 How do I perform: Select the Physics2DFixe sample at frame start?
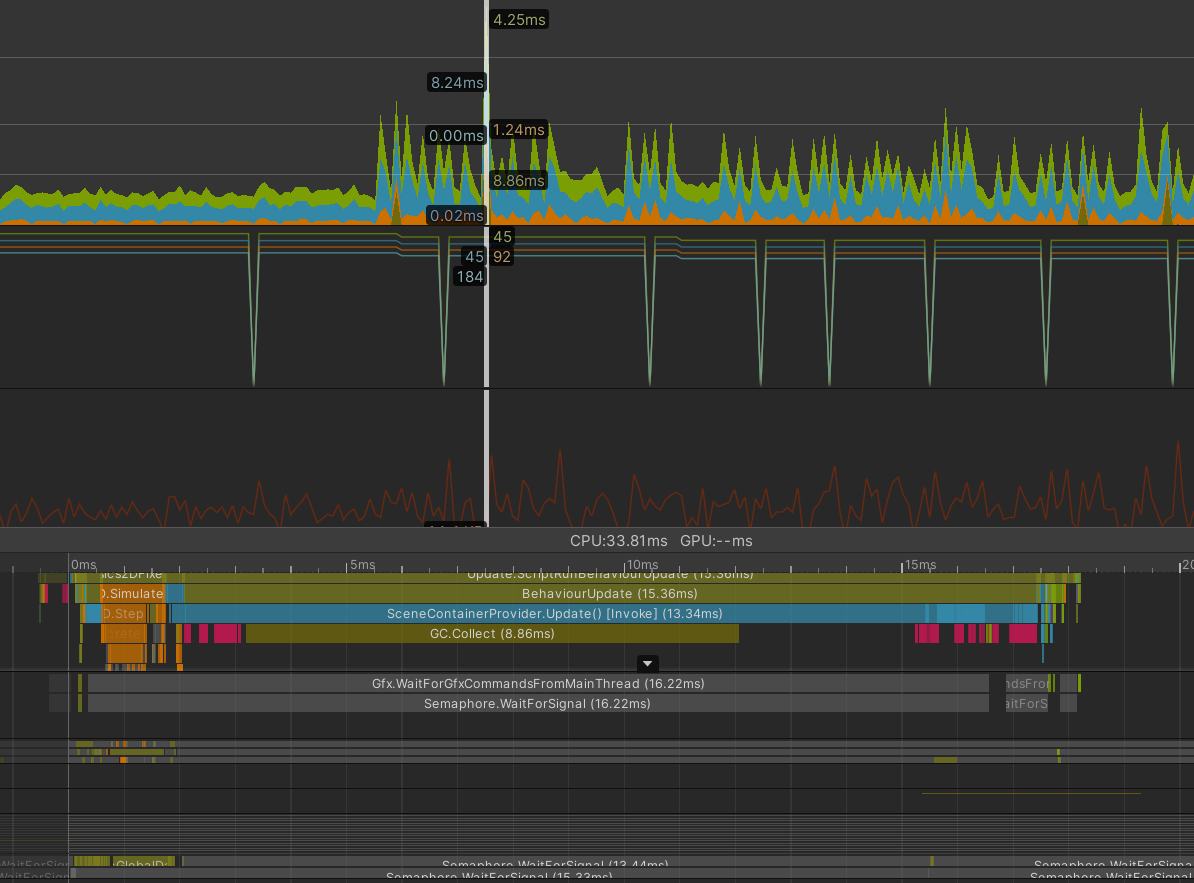tap(132, 574)
